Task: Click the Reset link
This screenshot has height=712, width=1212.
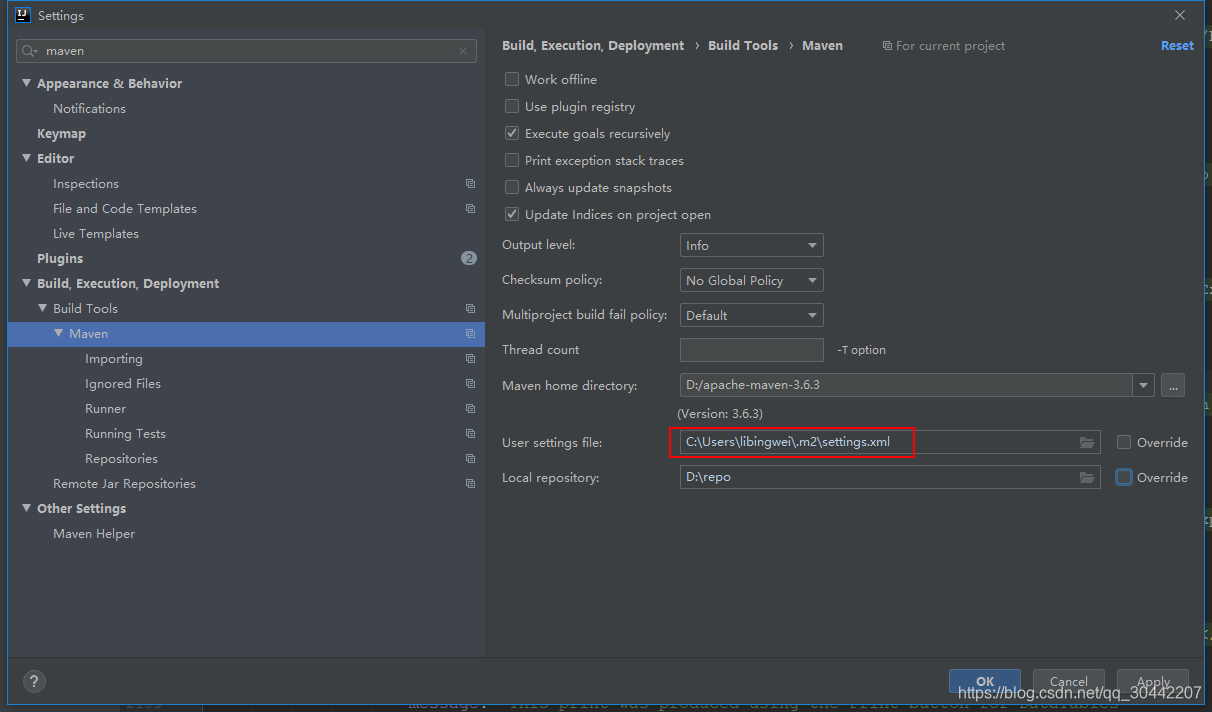Action: 1177,45
